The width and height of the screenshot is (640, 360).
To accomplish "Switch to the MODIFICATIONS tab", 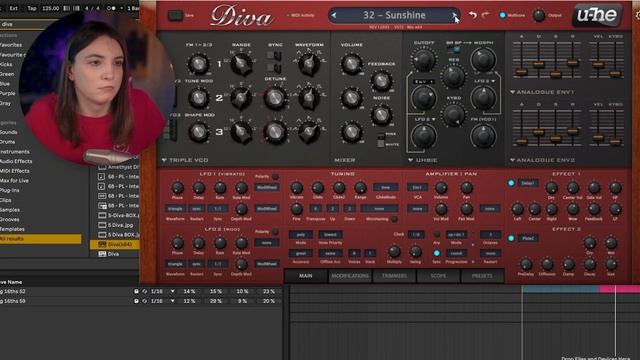I will point(350,276).
